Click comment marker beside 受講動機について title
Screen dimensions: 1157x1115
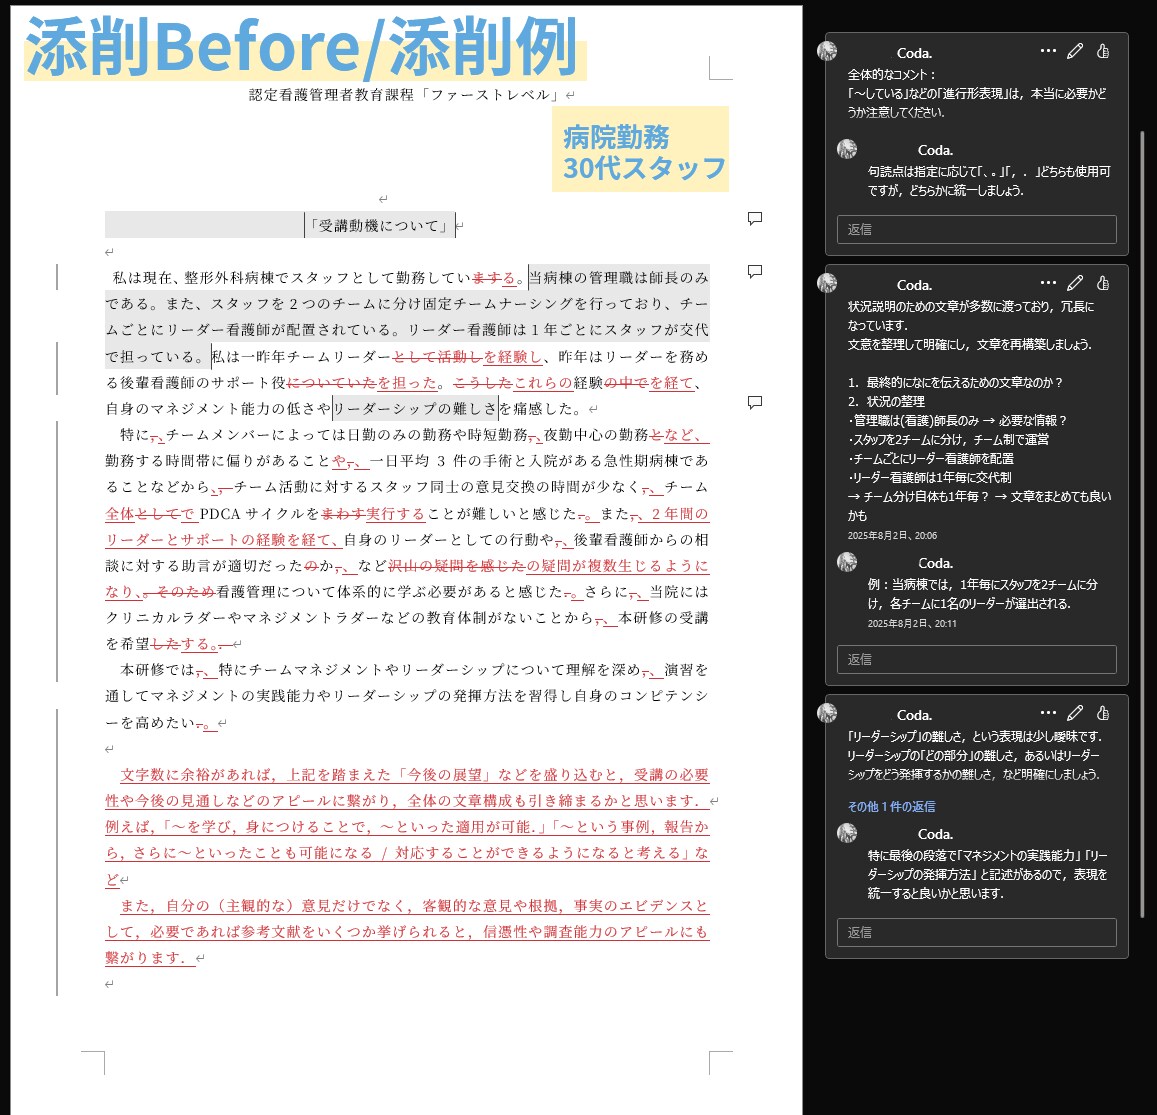(755, 218)
